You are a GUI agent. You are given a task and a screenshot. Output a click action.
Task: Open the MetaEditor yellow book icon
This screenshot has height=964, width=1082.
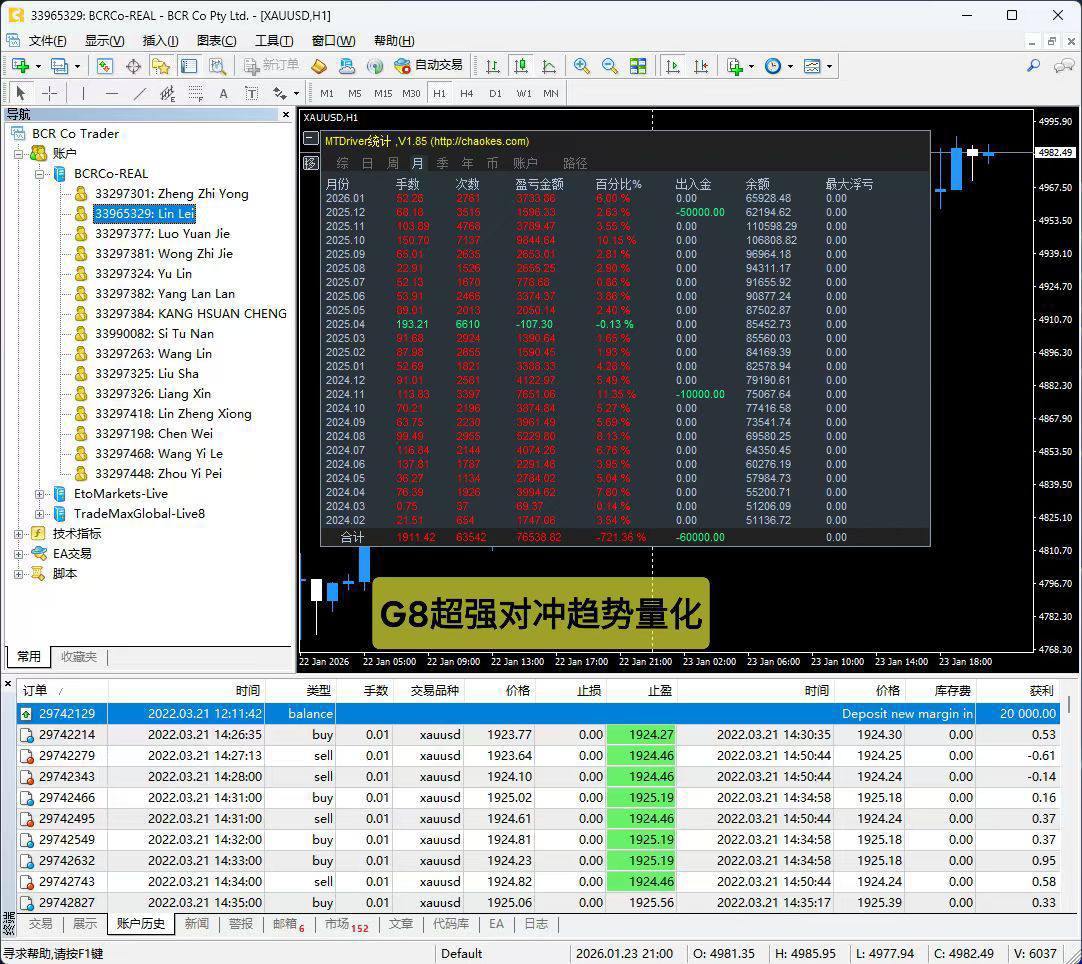[x=319, y=66]
